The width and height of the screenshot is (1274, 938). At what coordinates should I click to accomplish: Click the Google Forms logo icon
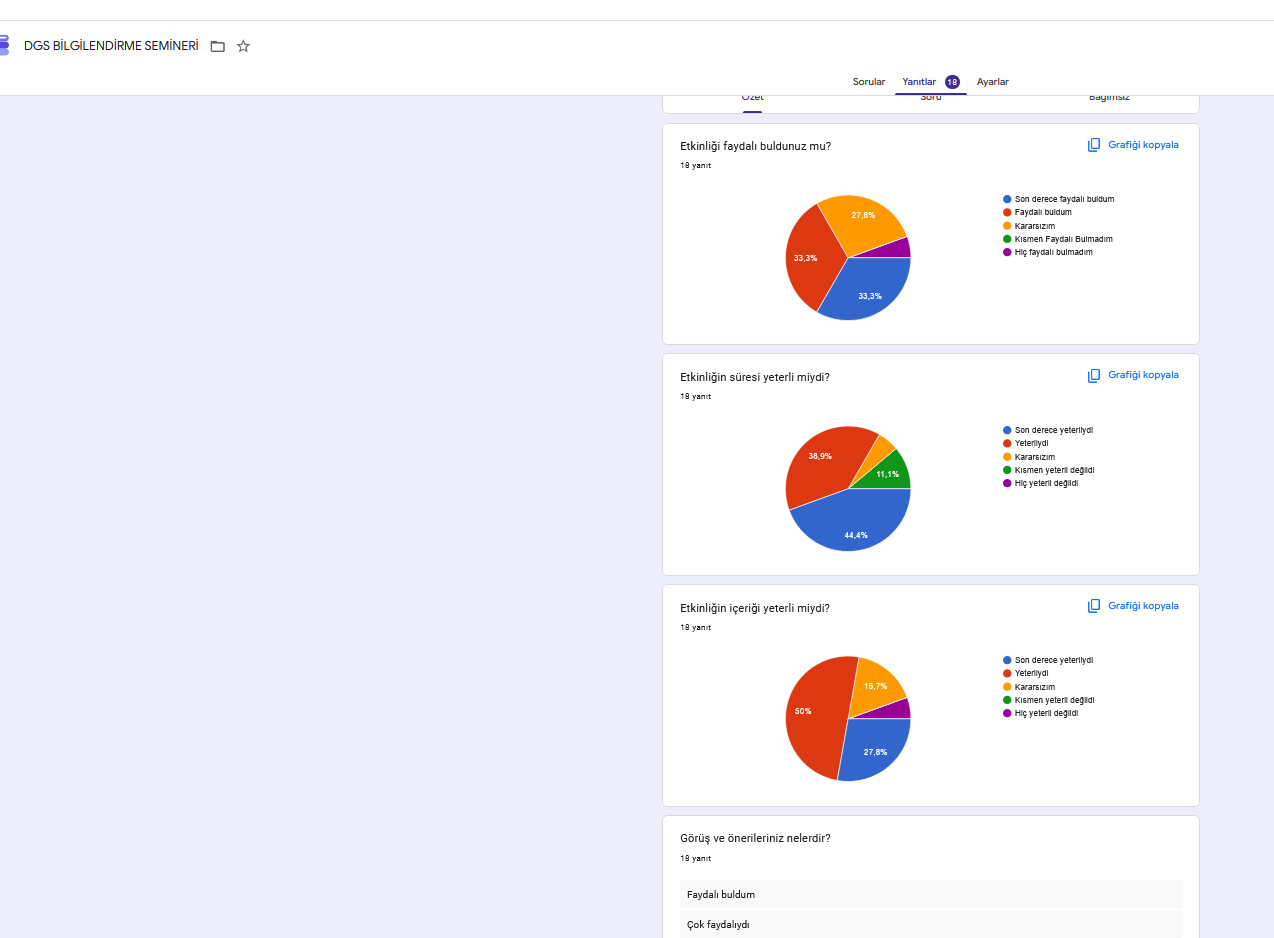[x=4, y=45]
